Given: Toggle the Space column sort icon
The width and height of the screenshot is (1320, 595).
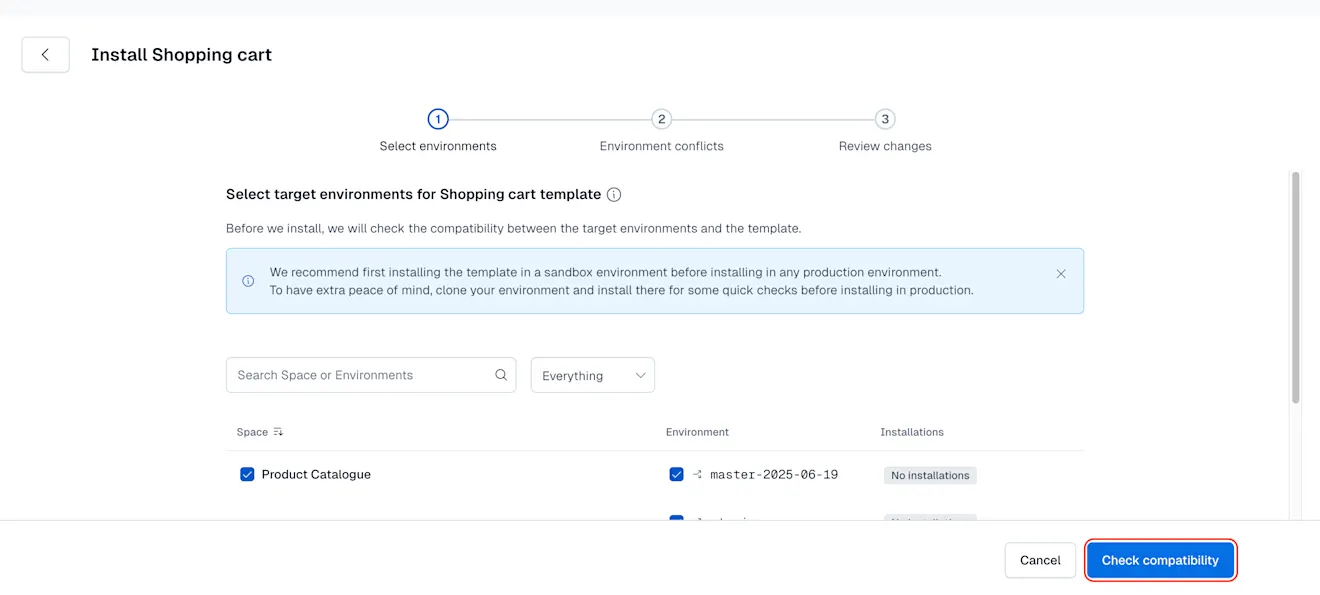Looking at the screenshot, I should click(277, 431).
